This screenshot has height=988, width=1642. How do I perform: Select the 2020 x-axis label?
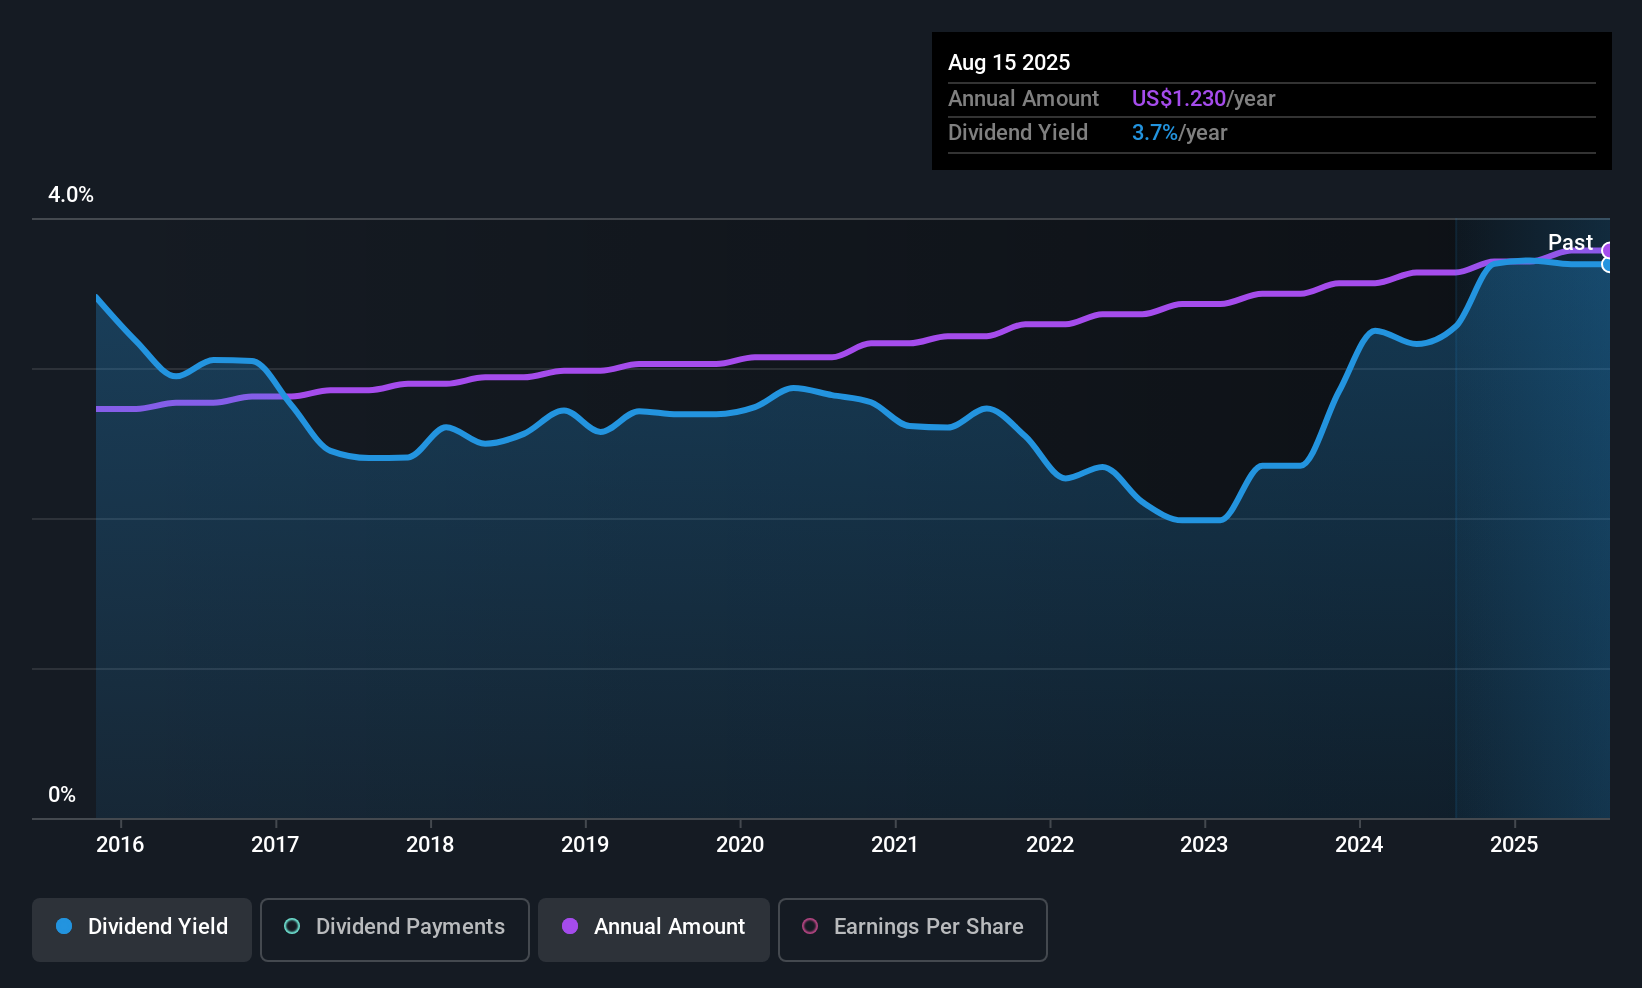(740, 844)
